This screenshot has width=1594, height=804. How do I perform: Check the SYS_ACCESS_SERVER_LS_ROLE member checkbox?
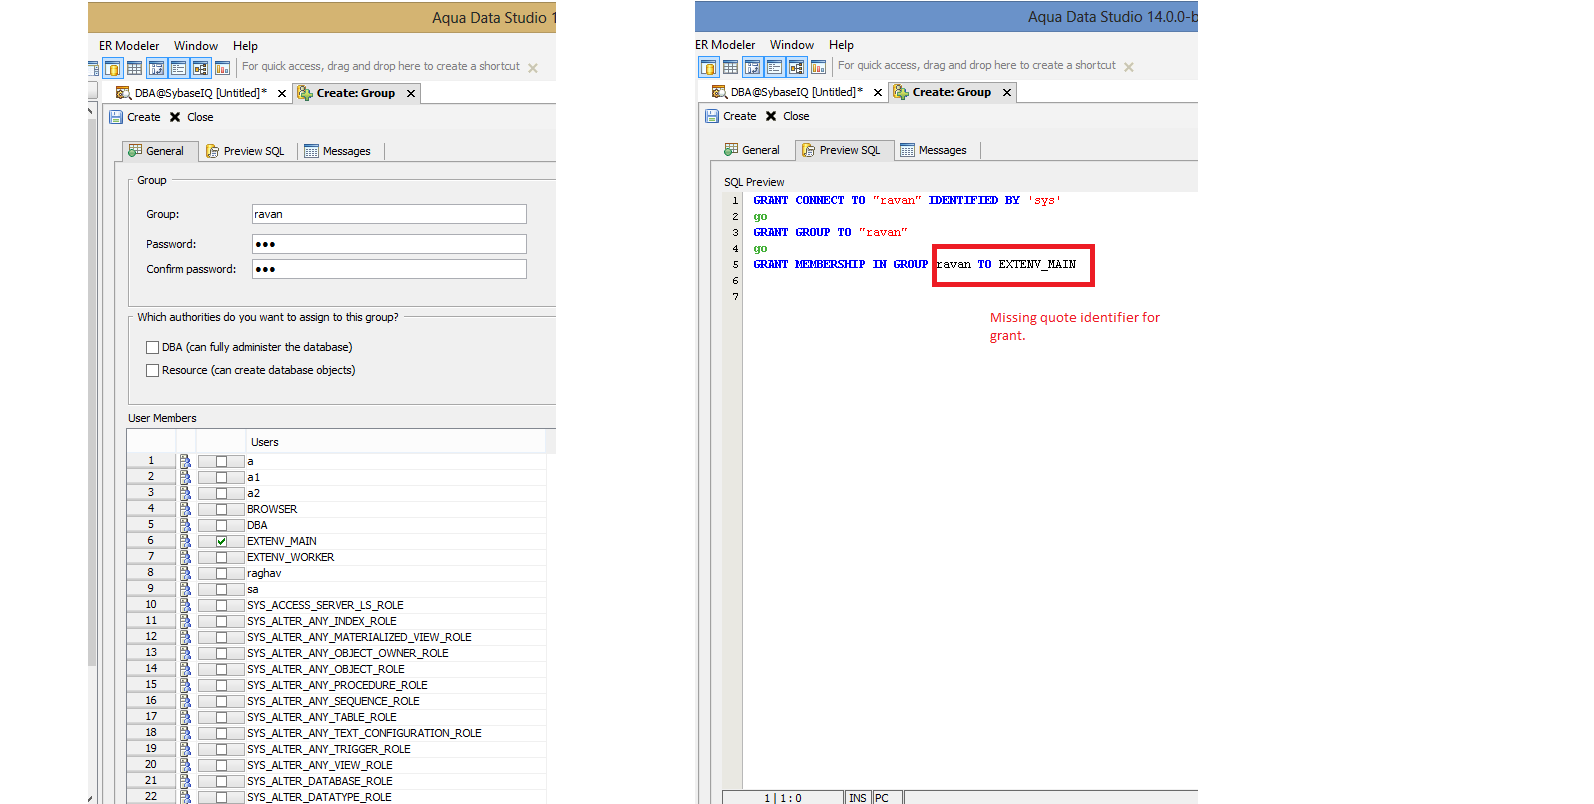click(221, 605)
